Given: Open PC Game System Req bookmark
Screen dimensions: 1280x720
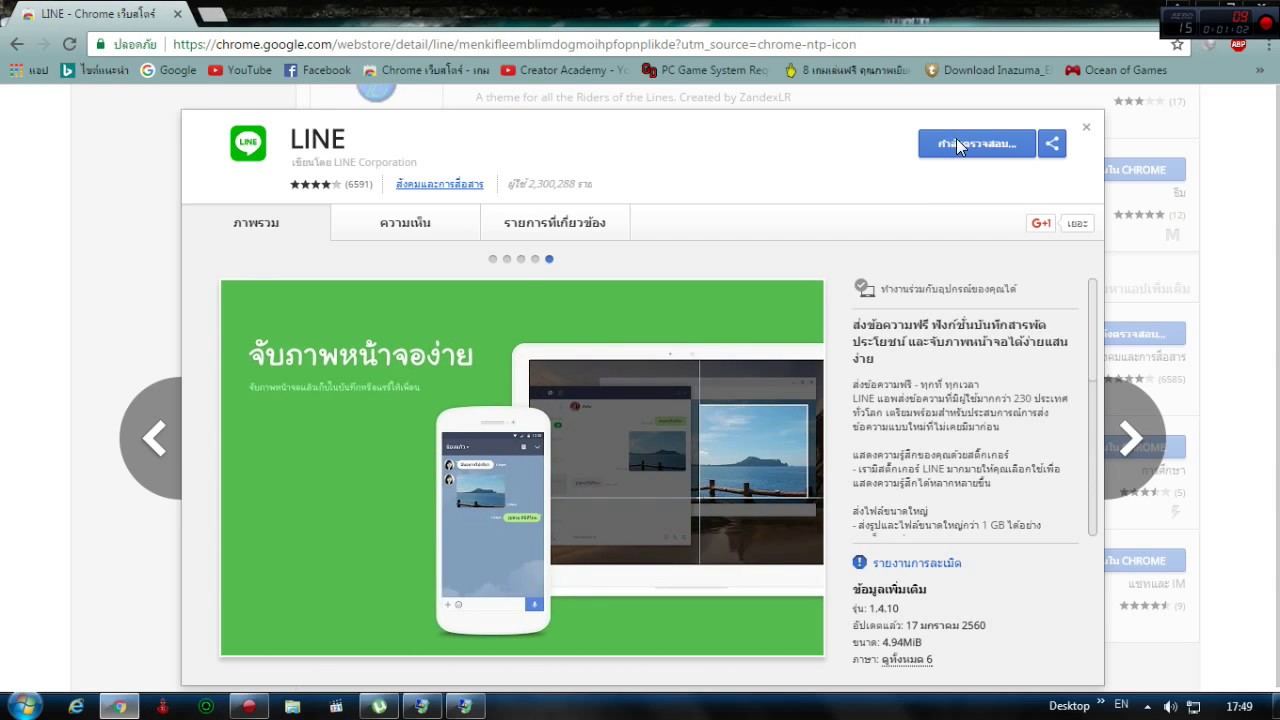Looking at the screenshot, I should click(x=705, y=70).
